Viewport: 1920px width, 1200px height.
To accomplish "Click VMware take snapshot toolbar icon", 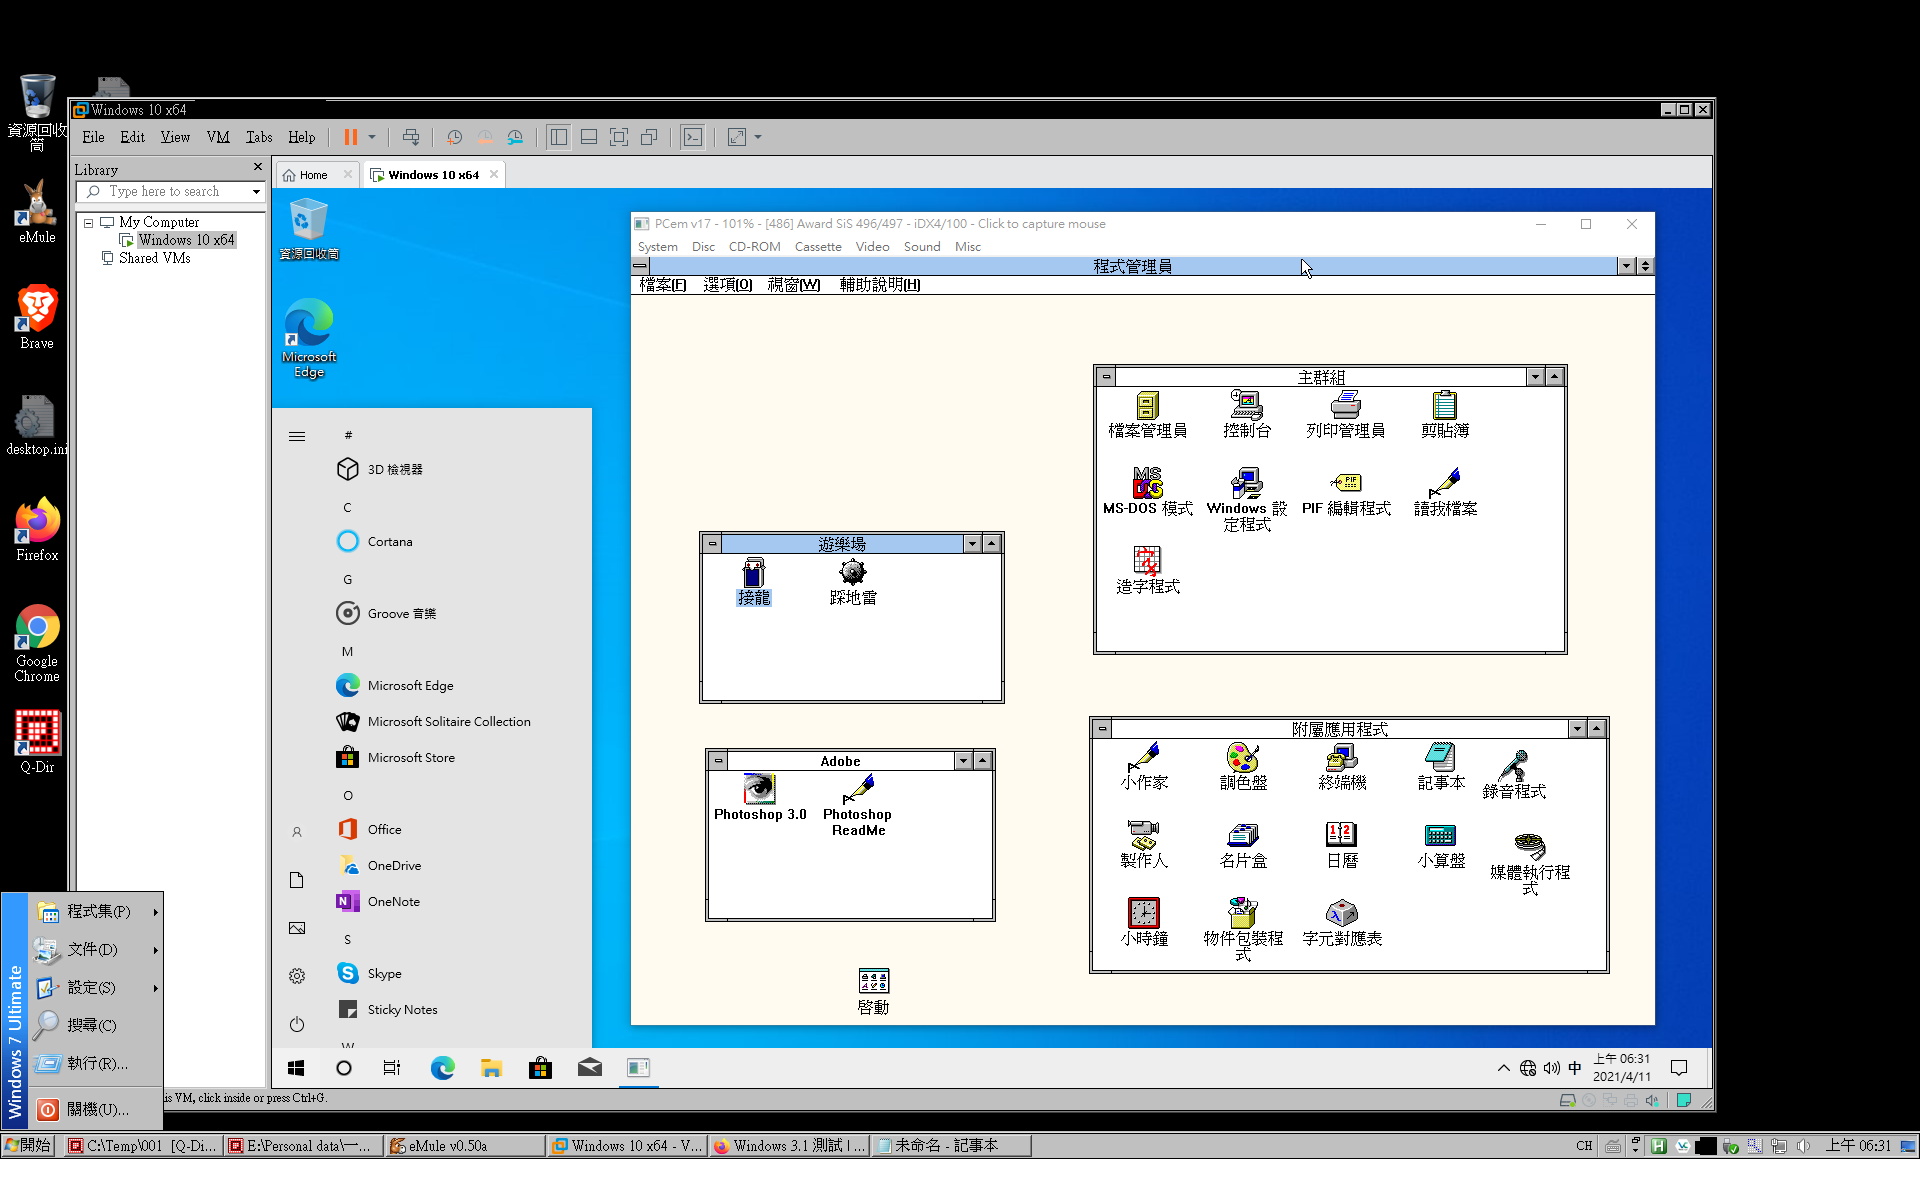I will click(x=454, y=137).
